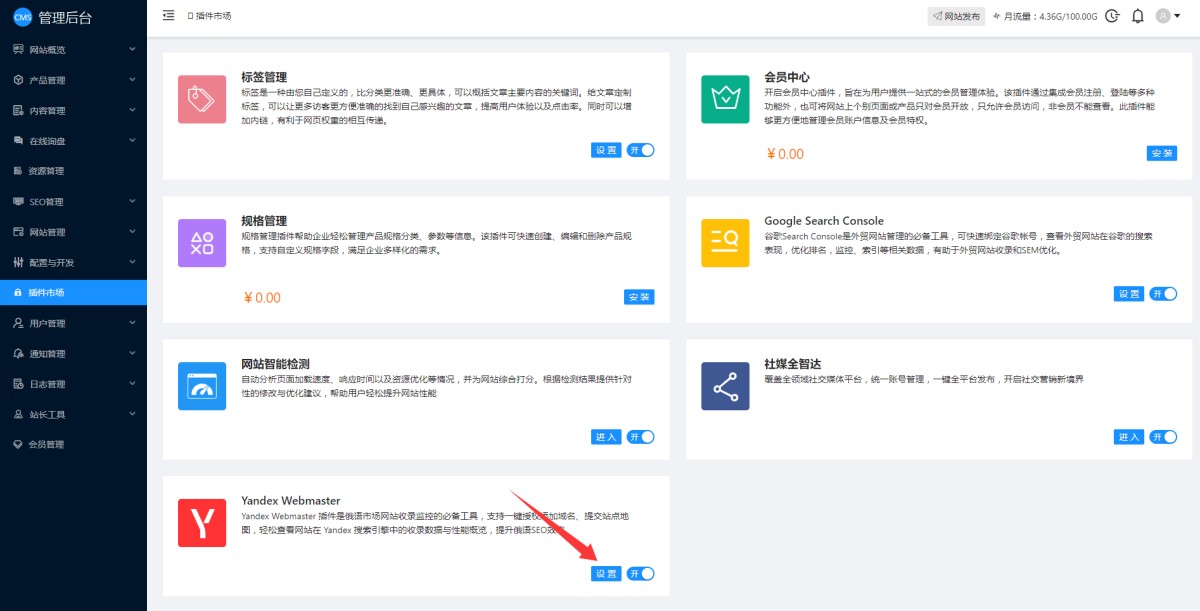Click 设置 button for Yandex Webmaster
1200x611 pixels.
[x=606, y=574]
